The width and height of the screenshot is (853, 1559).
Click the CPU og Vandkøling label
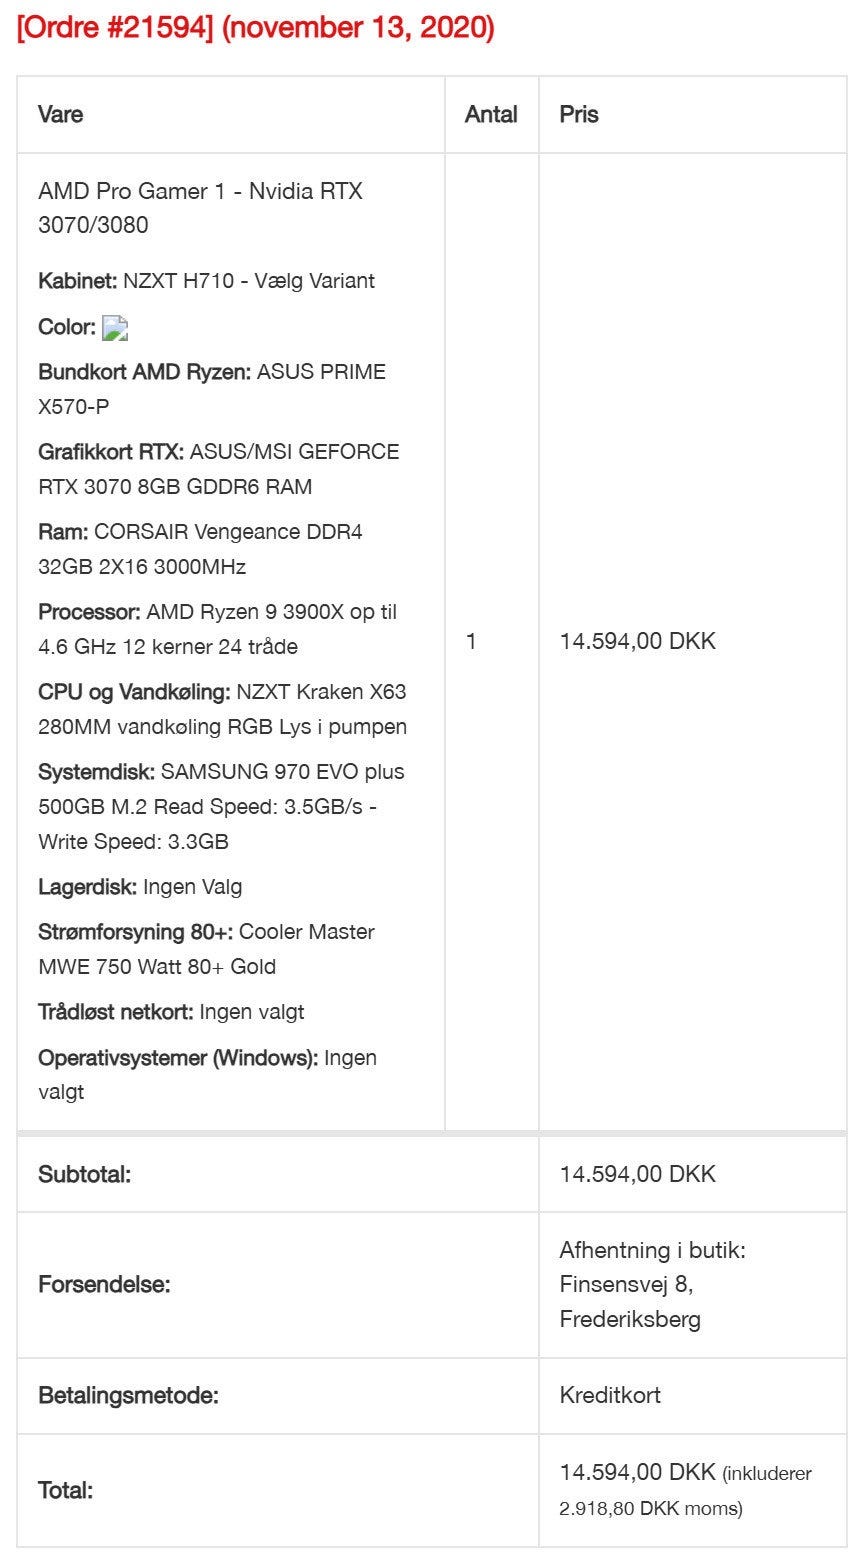pyautogui.click(x=134, y=692)
